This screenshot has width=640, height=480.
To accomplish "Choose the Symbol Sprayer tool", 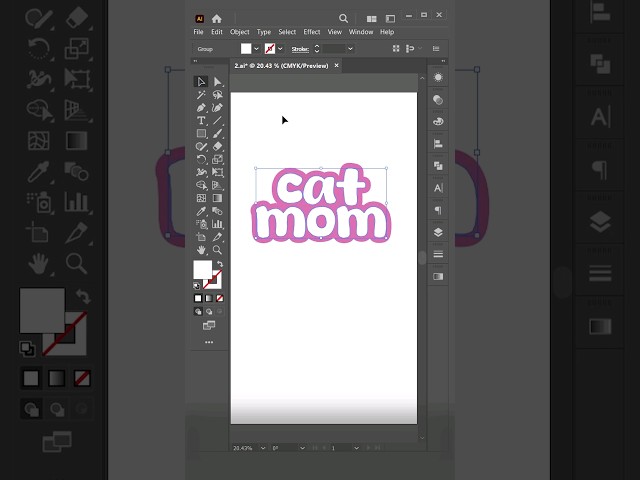I will (201, 224).
